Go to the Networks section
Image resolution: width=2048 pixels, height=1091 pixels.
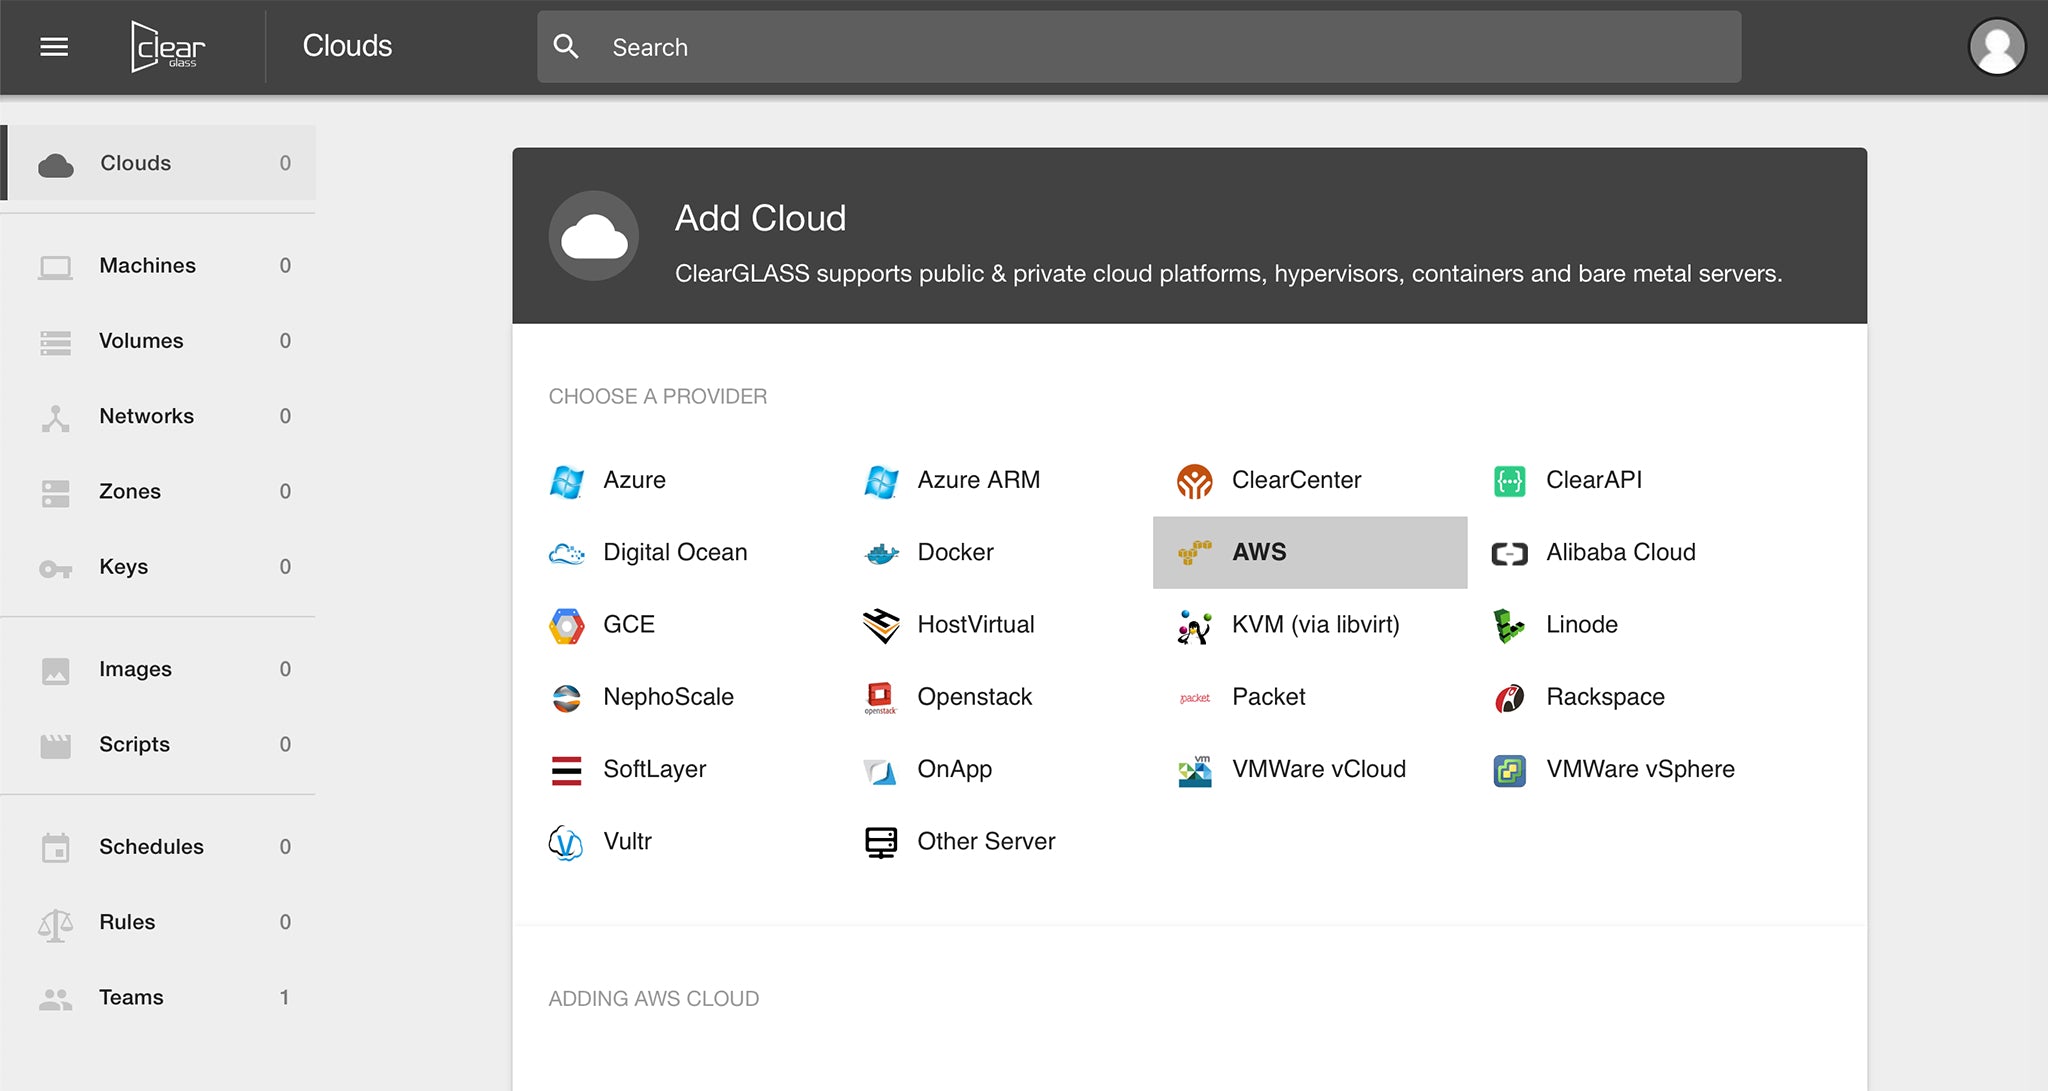click(146, 416)
